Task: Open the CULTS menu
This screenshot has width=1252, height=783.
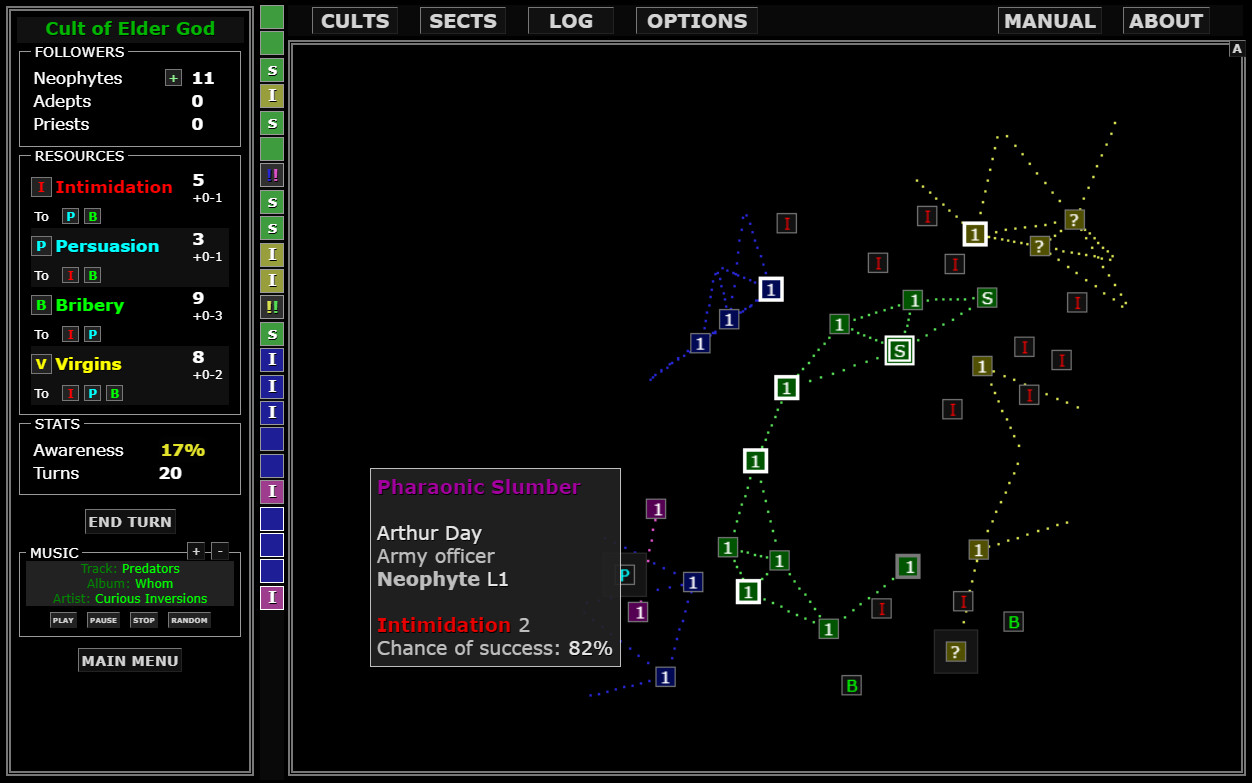Action: point(354,20)
